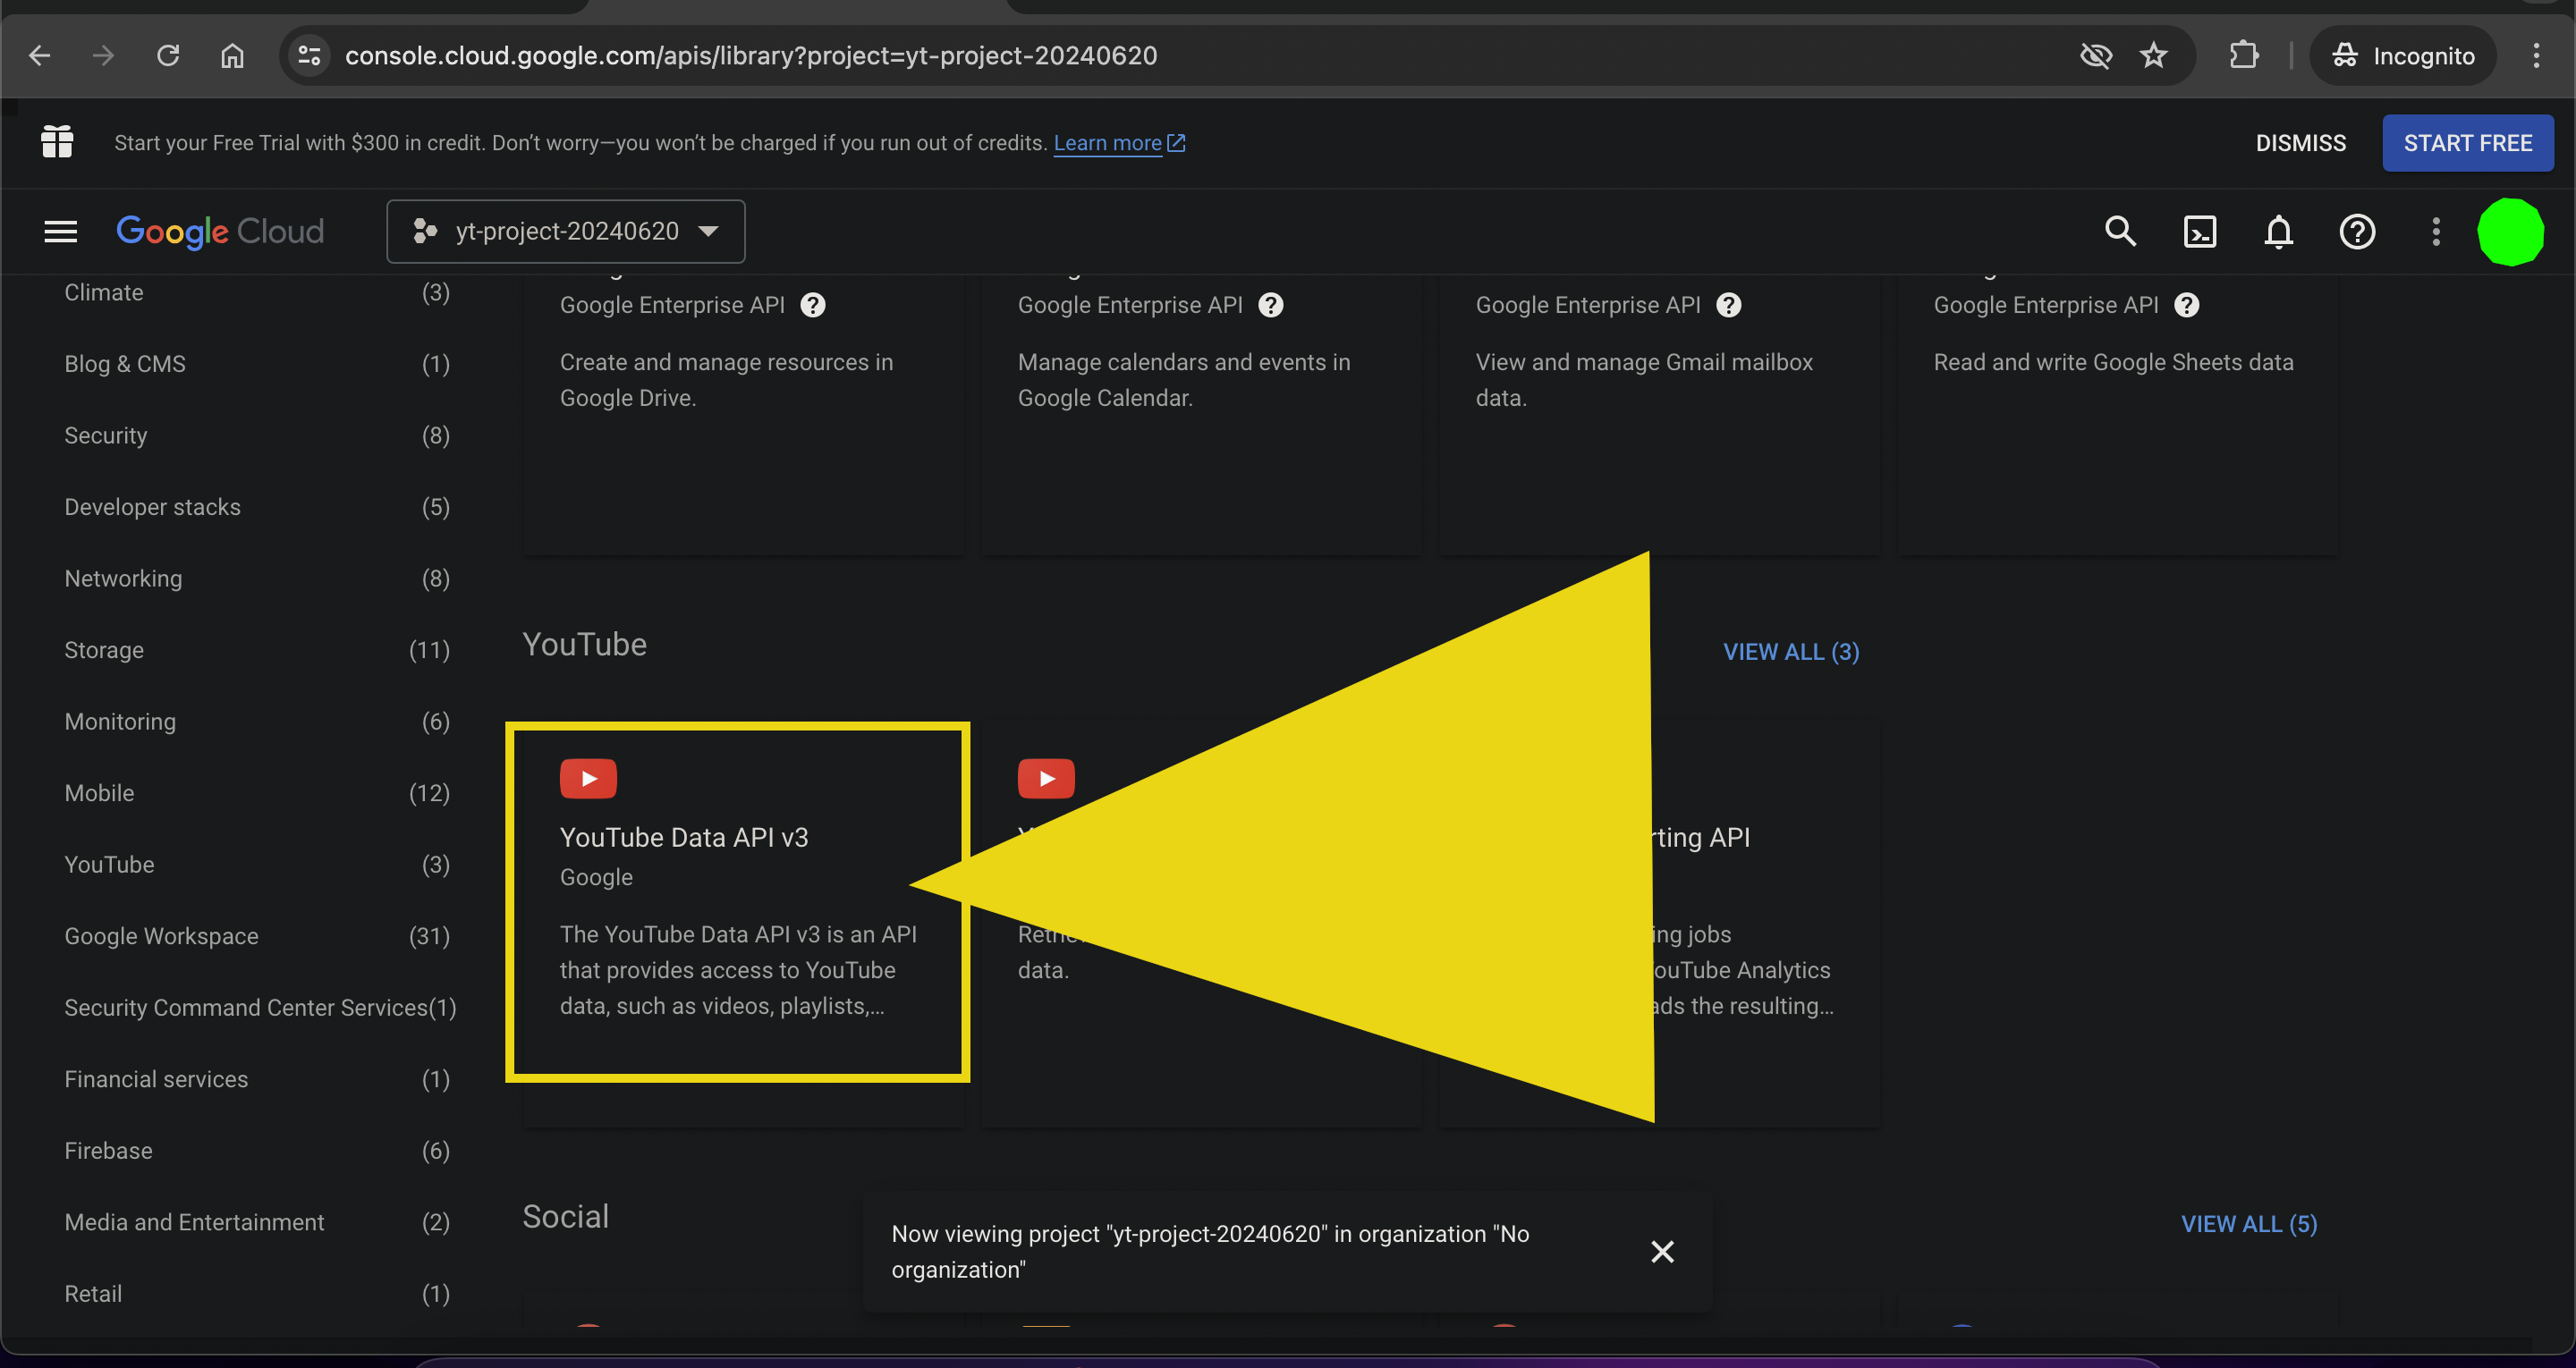Screen dimensions: 2576x1368
Task: Open the help question mark menu
Action: click(x=2357, y=232)
